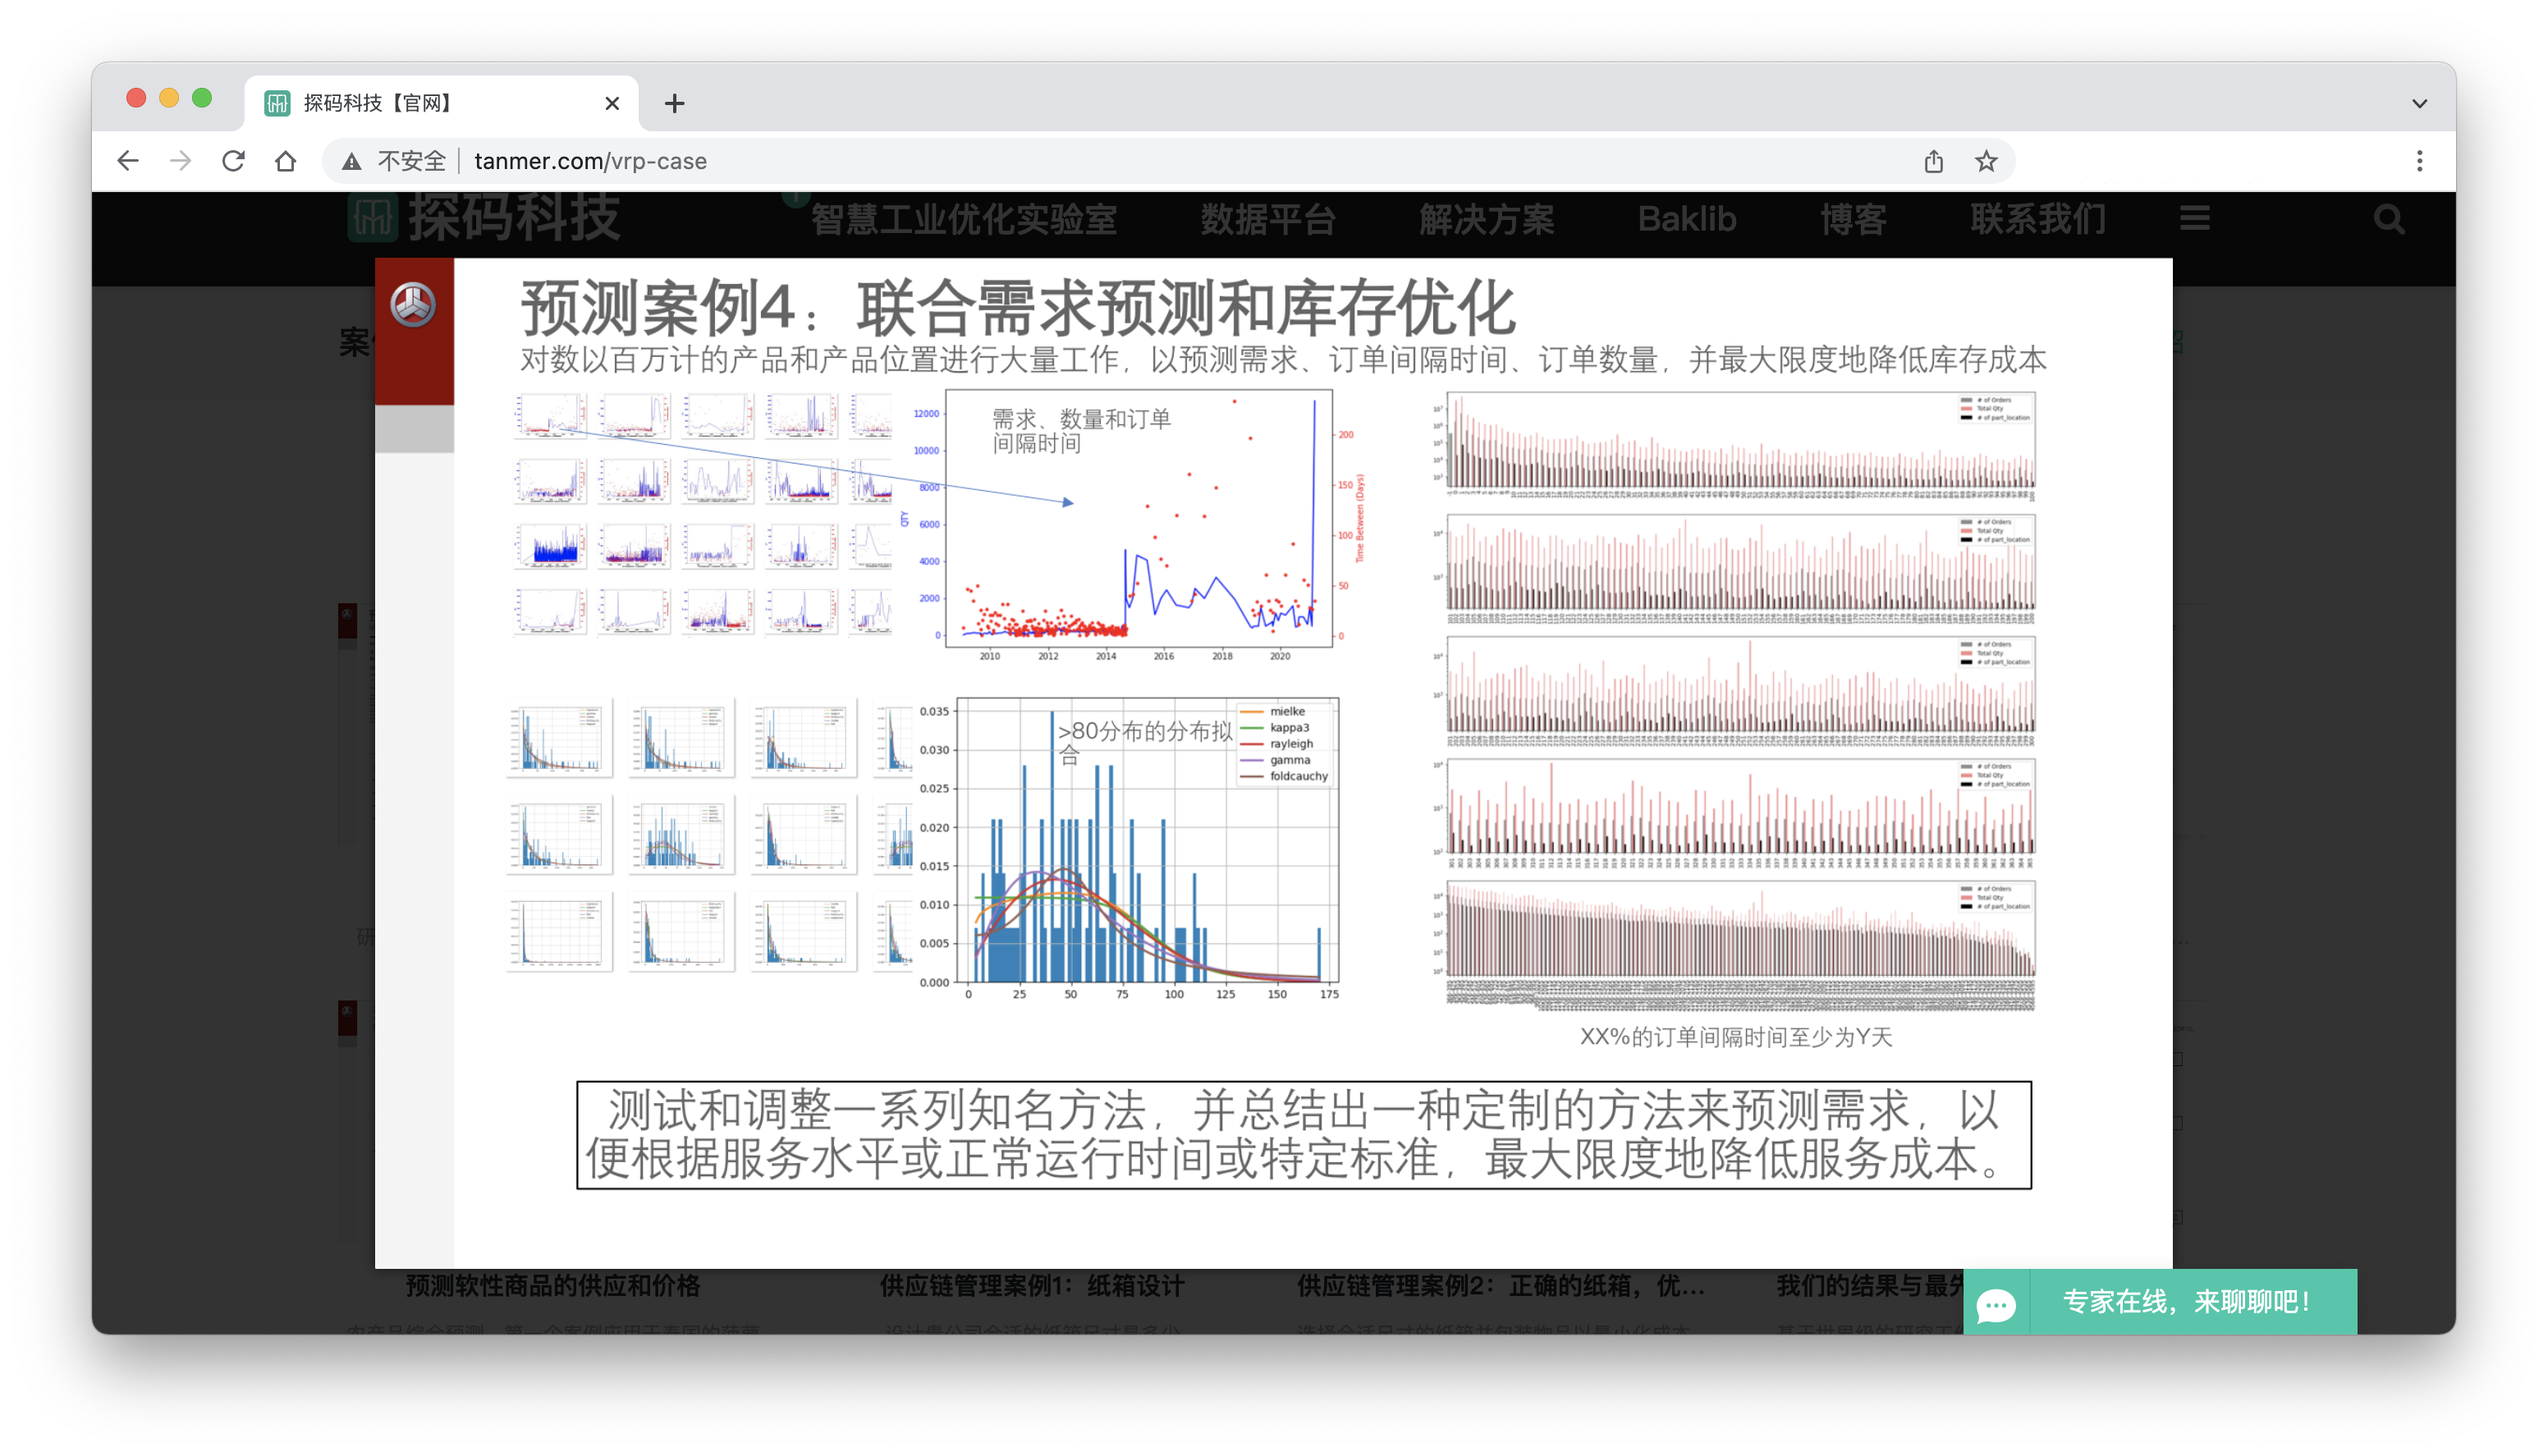Close the 探码科技 browser tab
Image resolution: width=2548 pixels, height=1456 pixels.
612,103
